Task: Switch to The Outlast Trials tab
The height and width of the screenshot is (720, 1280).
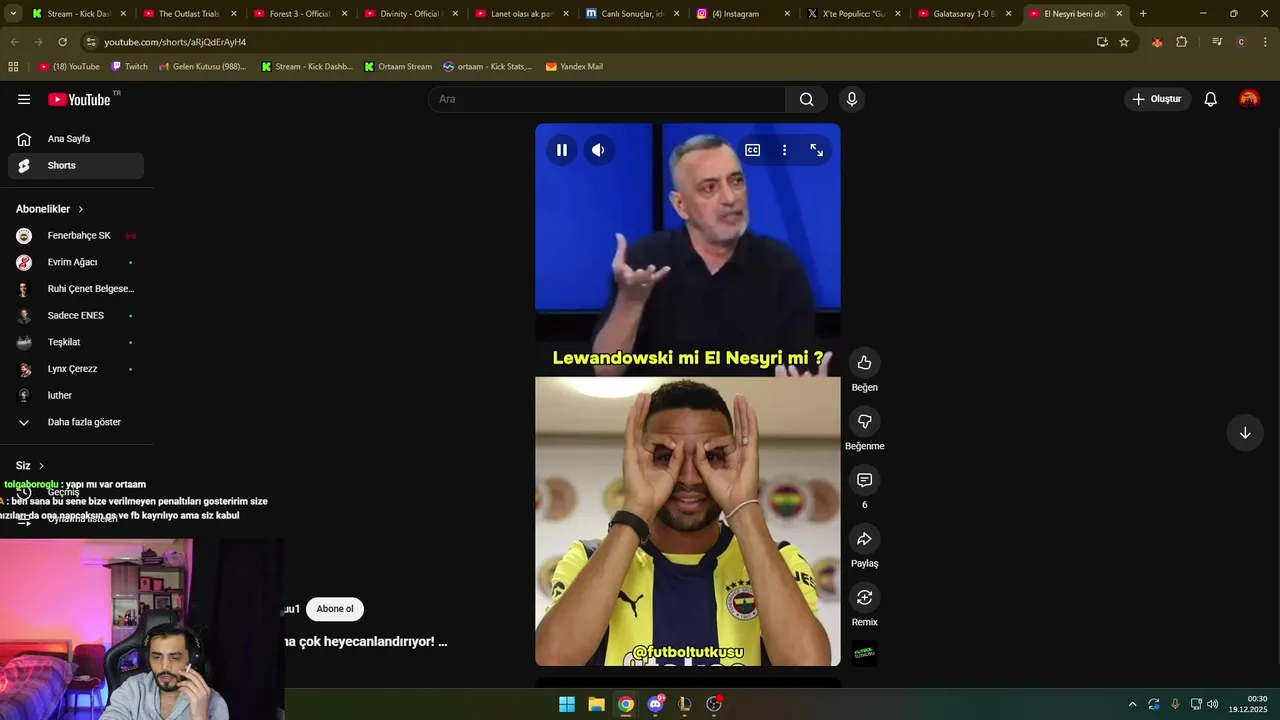Action: [x=190, y=14]
